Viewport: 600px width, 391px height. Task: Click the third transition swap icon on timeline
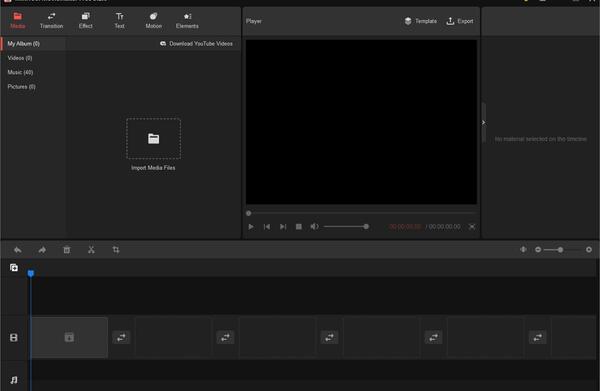(x=329, y=337)
